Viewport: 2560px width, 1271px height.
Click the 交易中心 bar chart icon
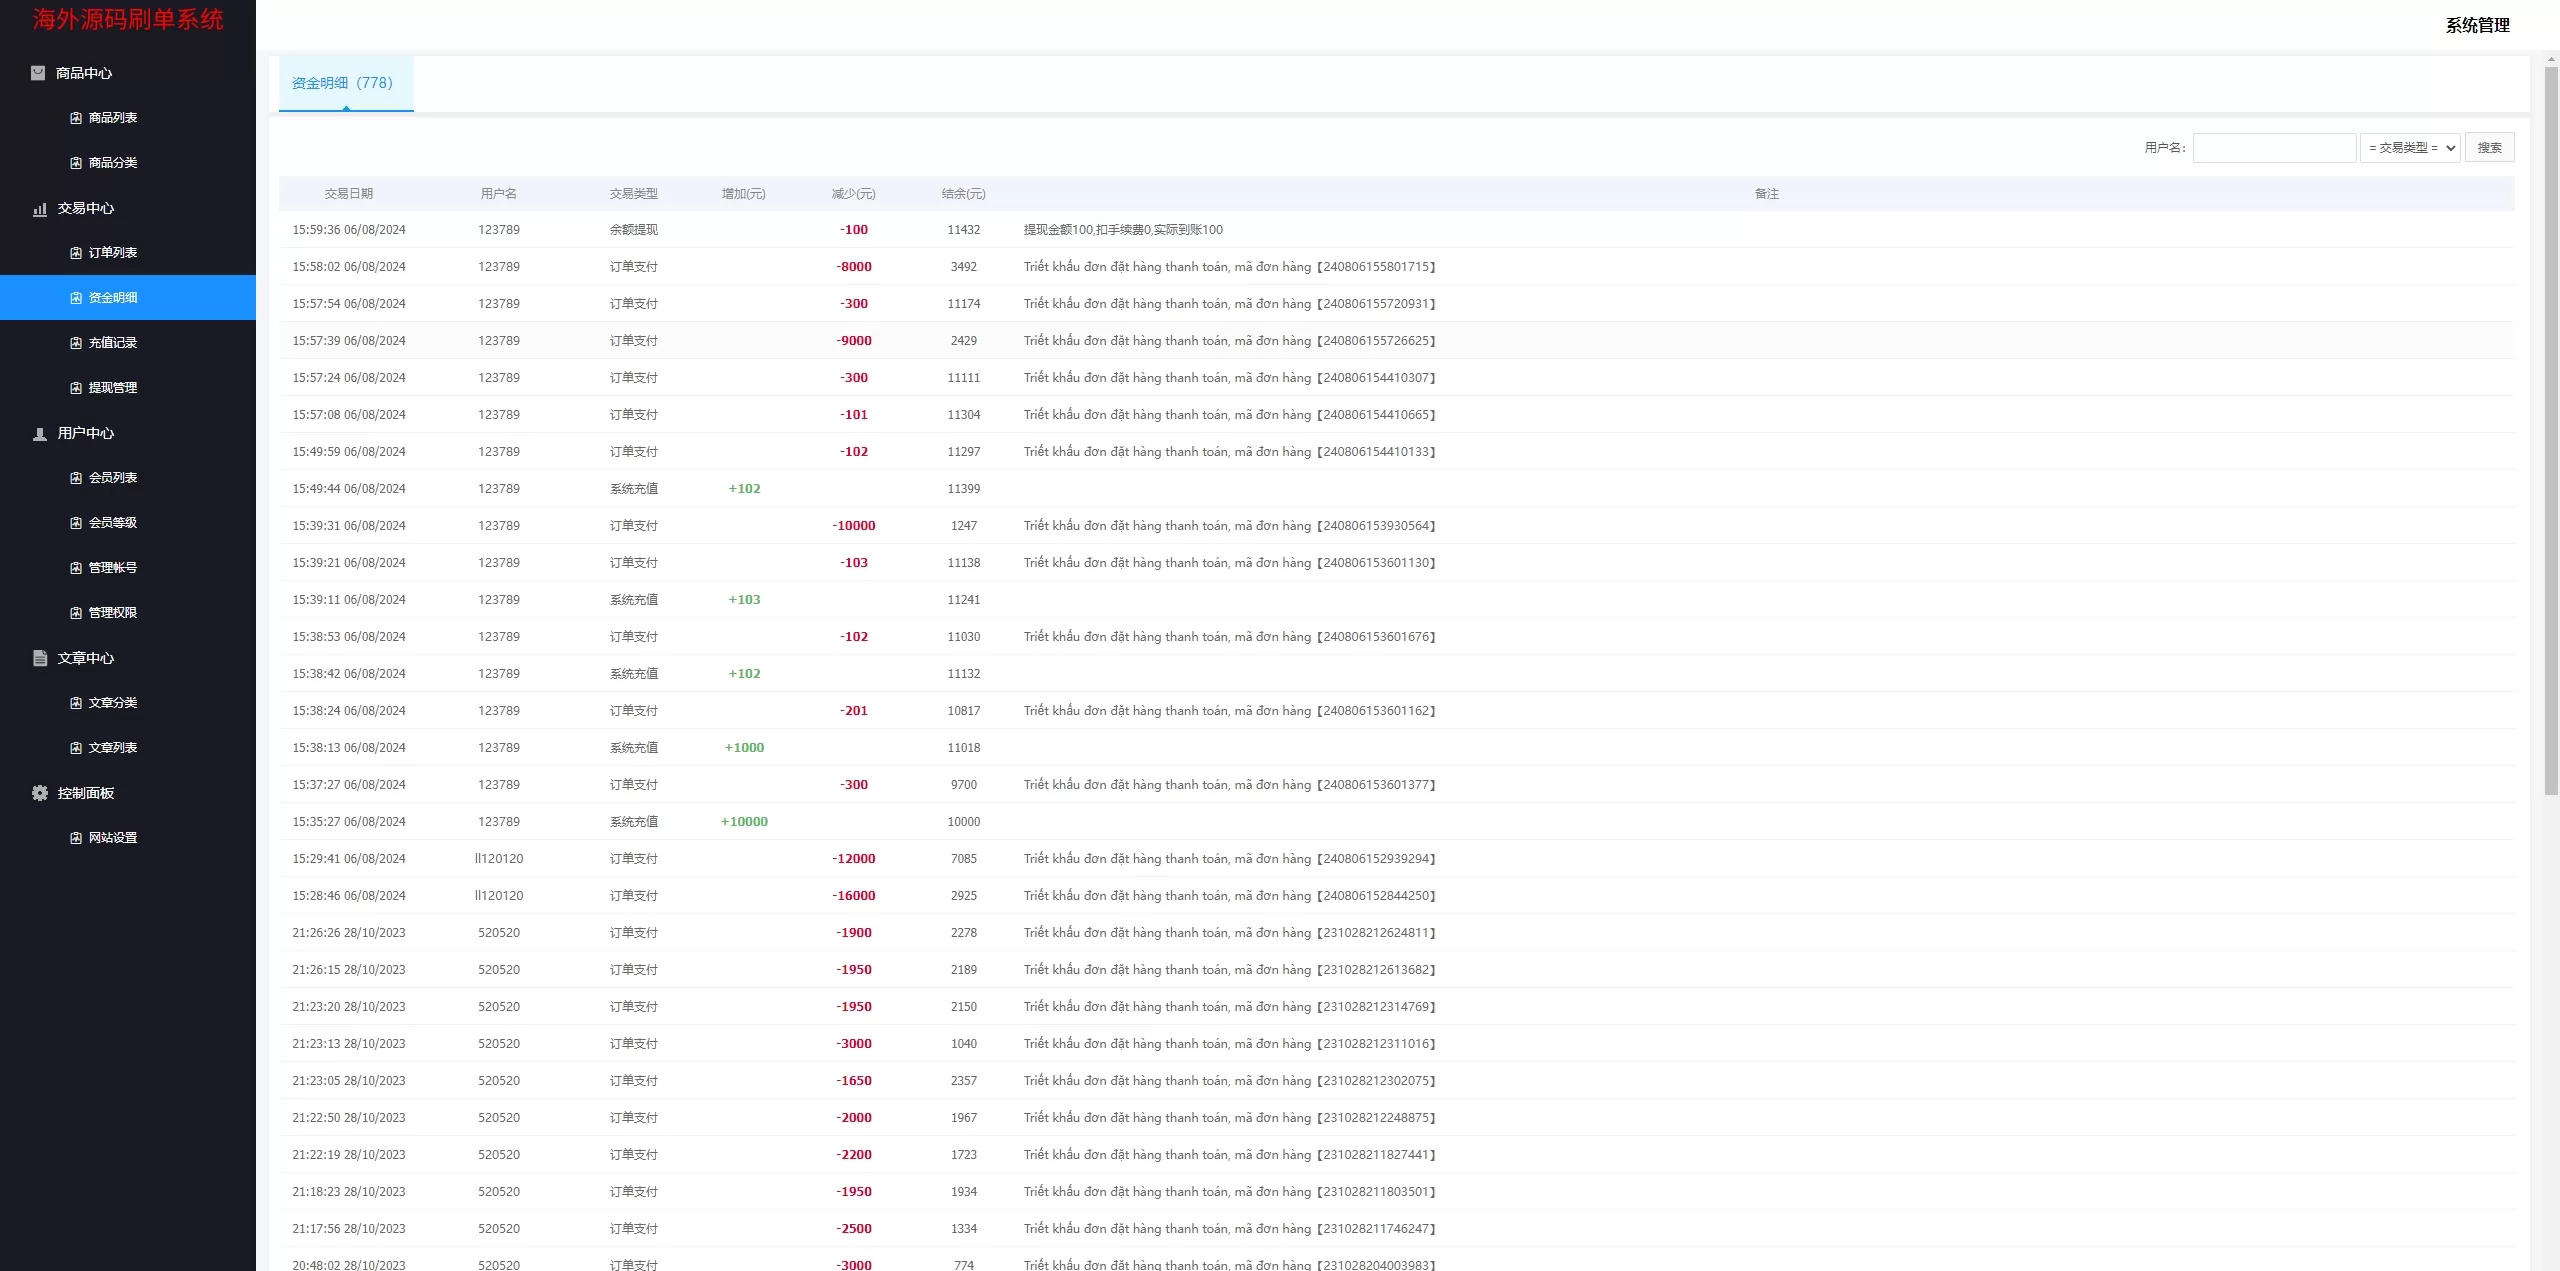(x=40, y=209)
